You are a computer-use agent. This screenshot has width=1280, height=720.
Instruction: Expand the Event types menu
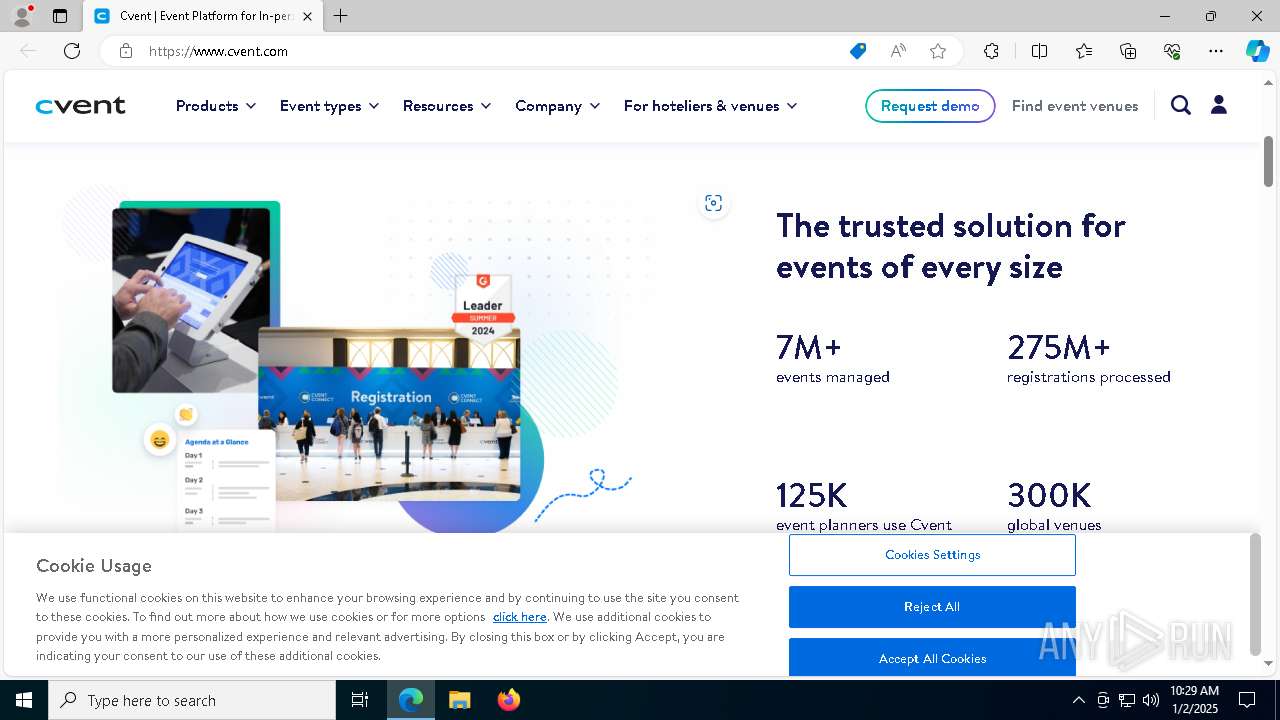330,106
